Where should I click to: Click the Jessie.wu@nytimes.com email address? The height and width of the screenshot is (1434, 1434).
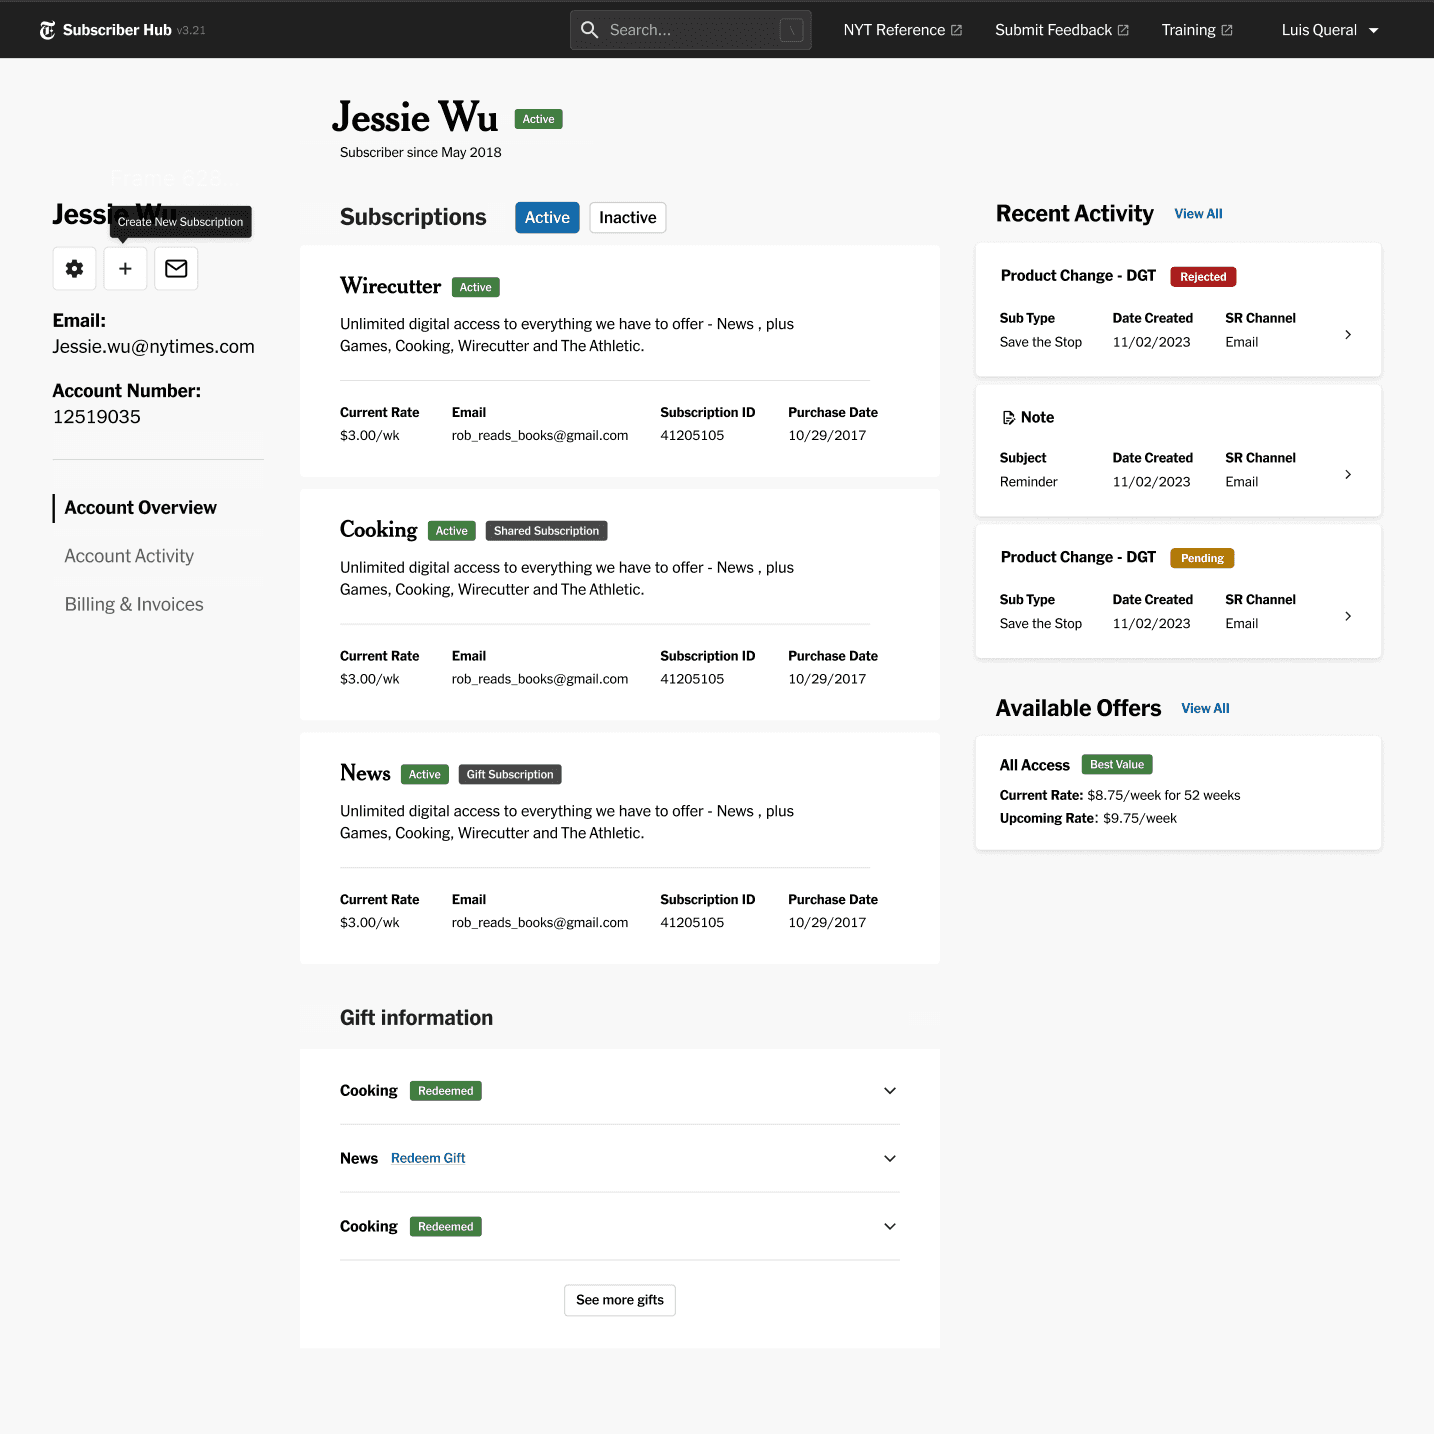point(154,347)
